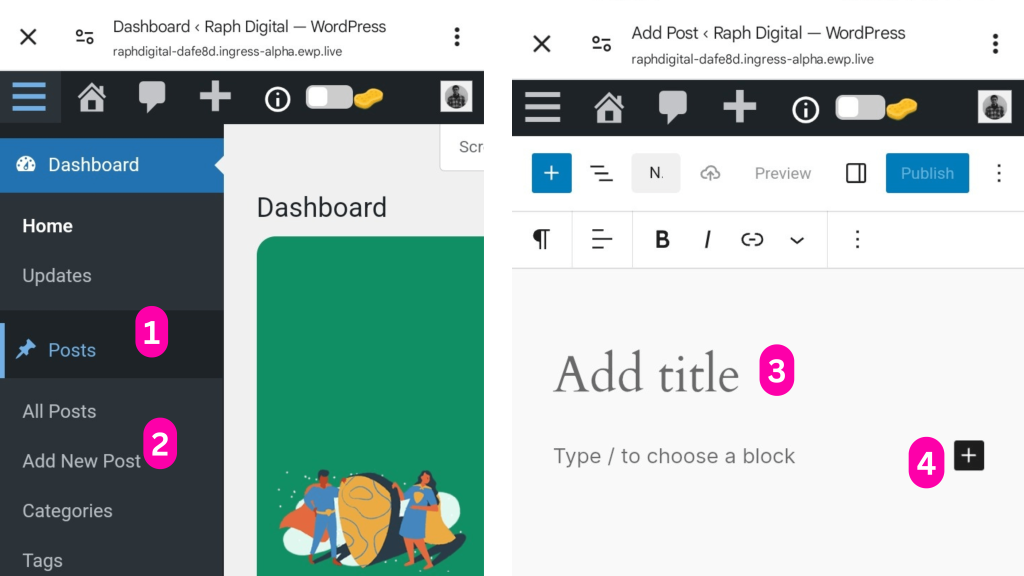Toggle the switch in Dashboard admin bar

[328, 97]
